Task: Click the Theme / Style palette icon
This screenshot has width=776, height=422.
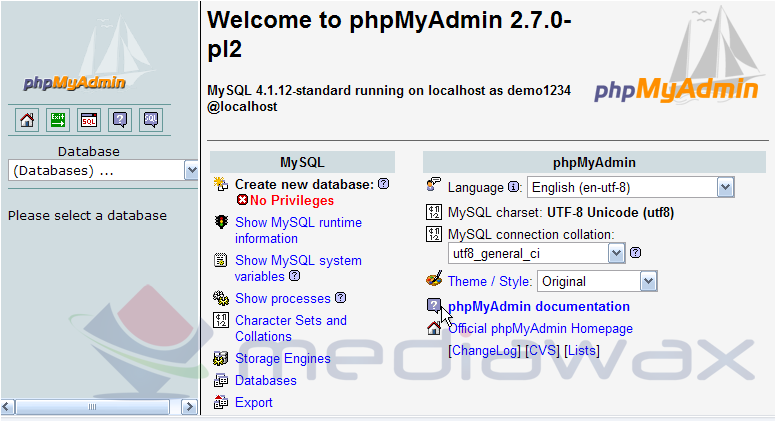Action: (x=434, y=280)
